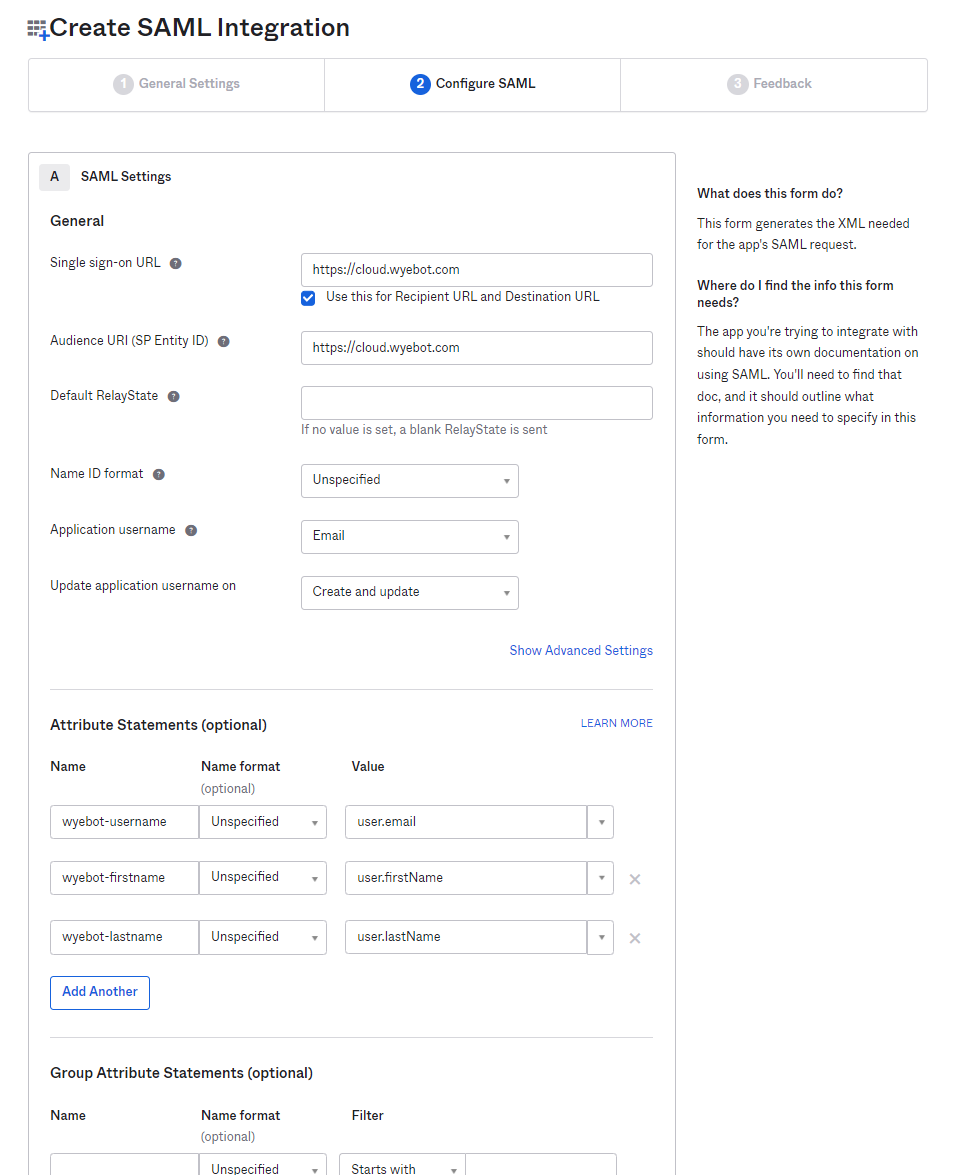Screen dimensions: 954x1175
Task: Open the Application username dropdown
Action: (409, 537)
